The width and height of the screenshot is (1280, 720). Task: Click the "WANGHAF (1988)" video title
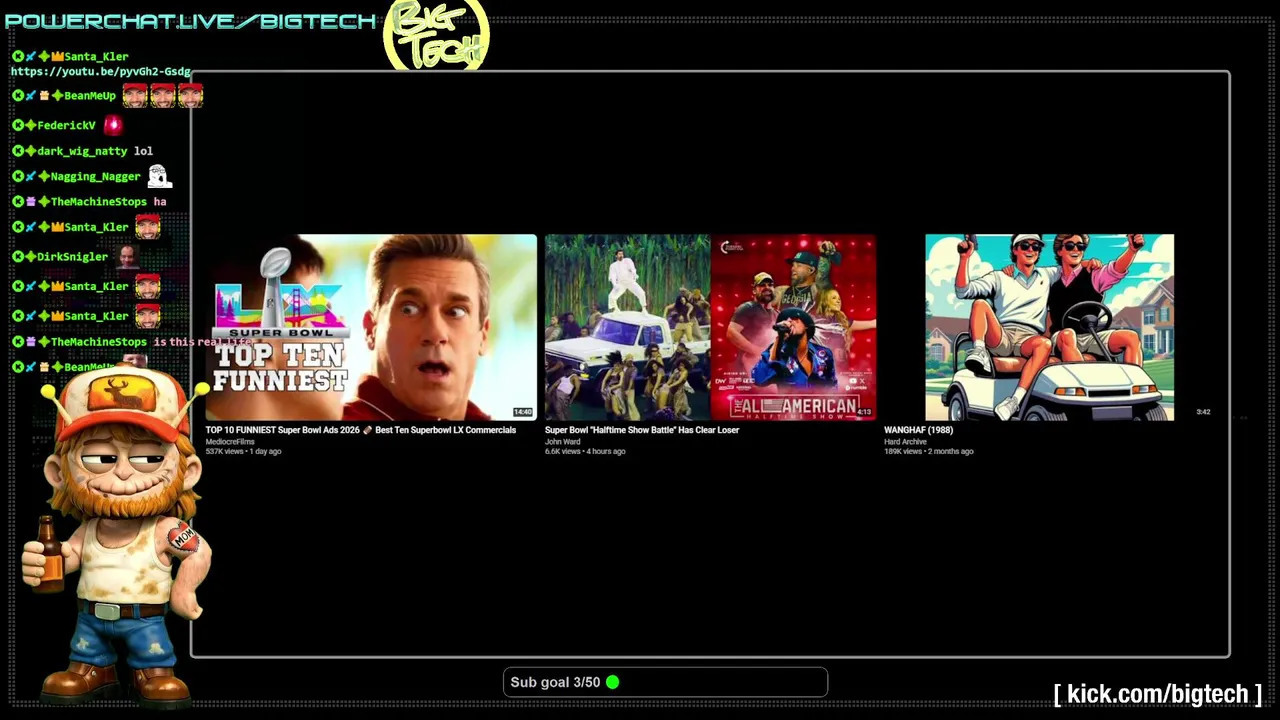918,430
